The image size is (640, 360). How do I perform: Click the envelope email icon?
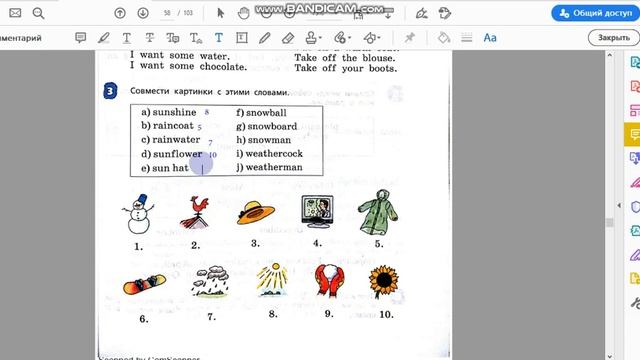(15, 13)
